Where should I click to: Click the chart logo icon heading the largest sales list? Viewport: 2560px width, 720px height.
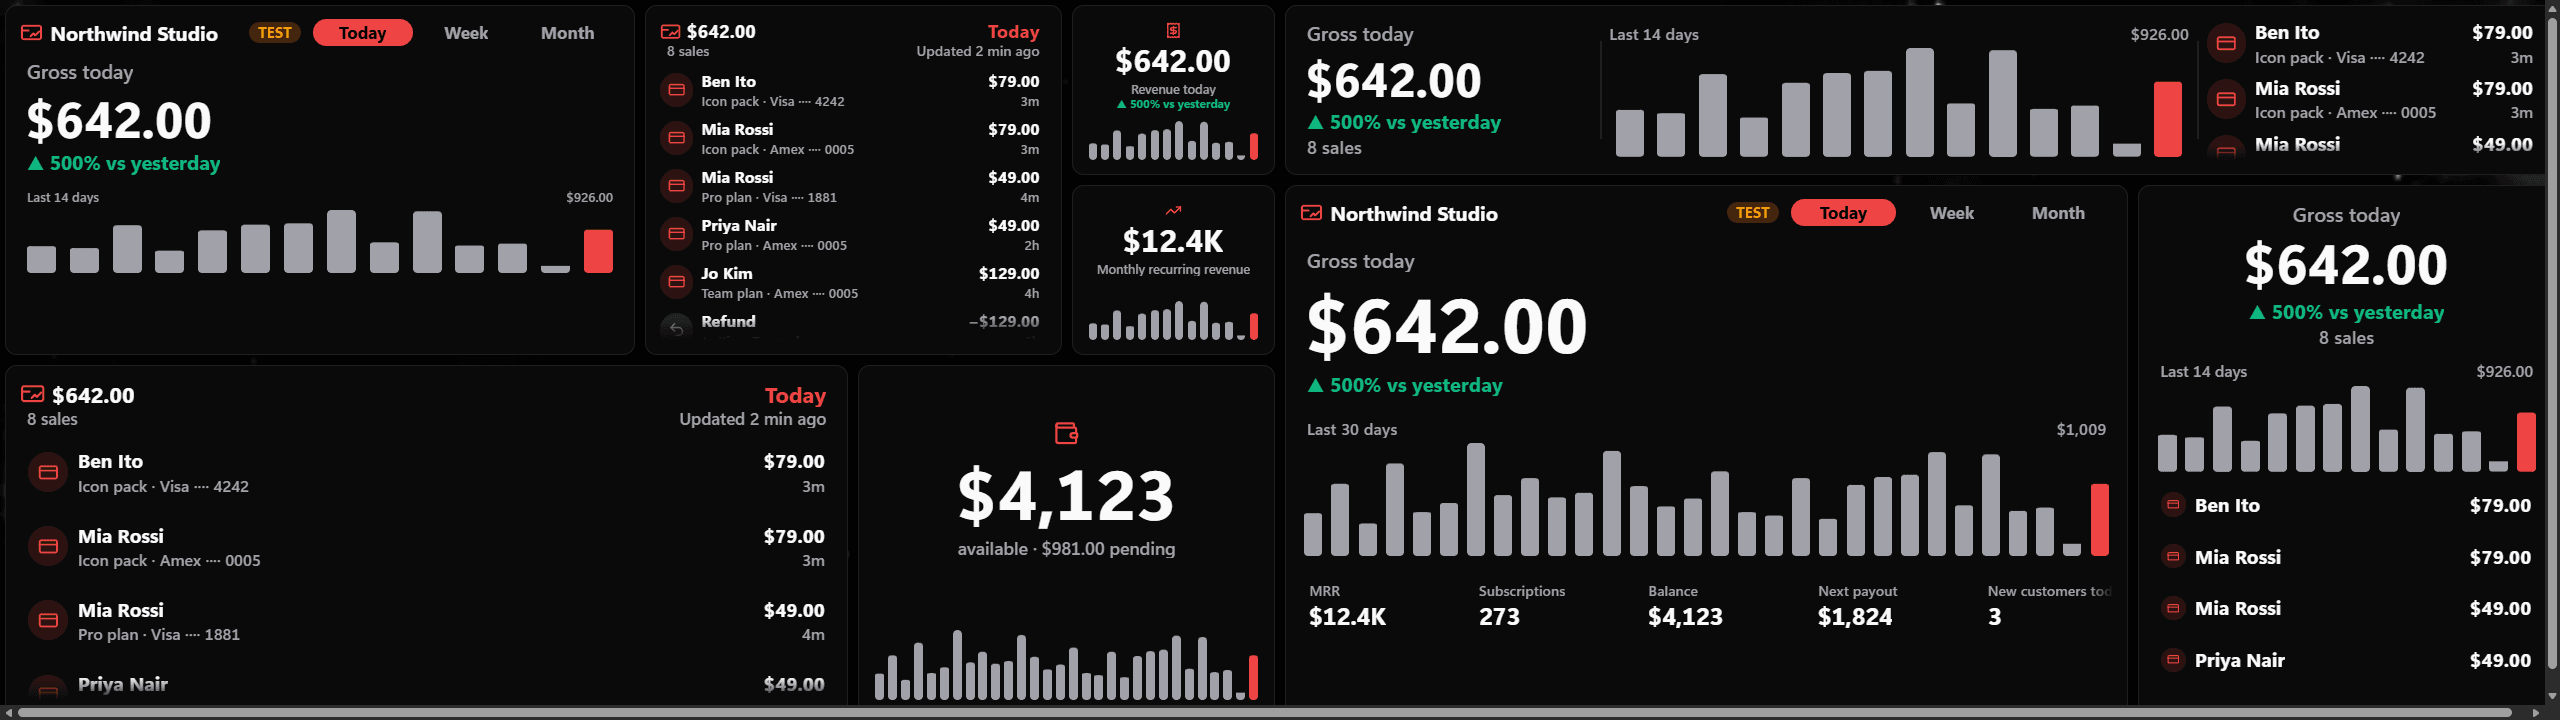(32, 394)
